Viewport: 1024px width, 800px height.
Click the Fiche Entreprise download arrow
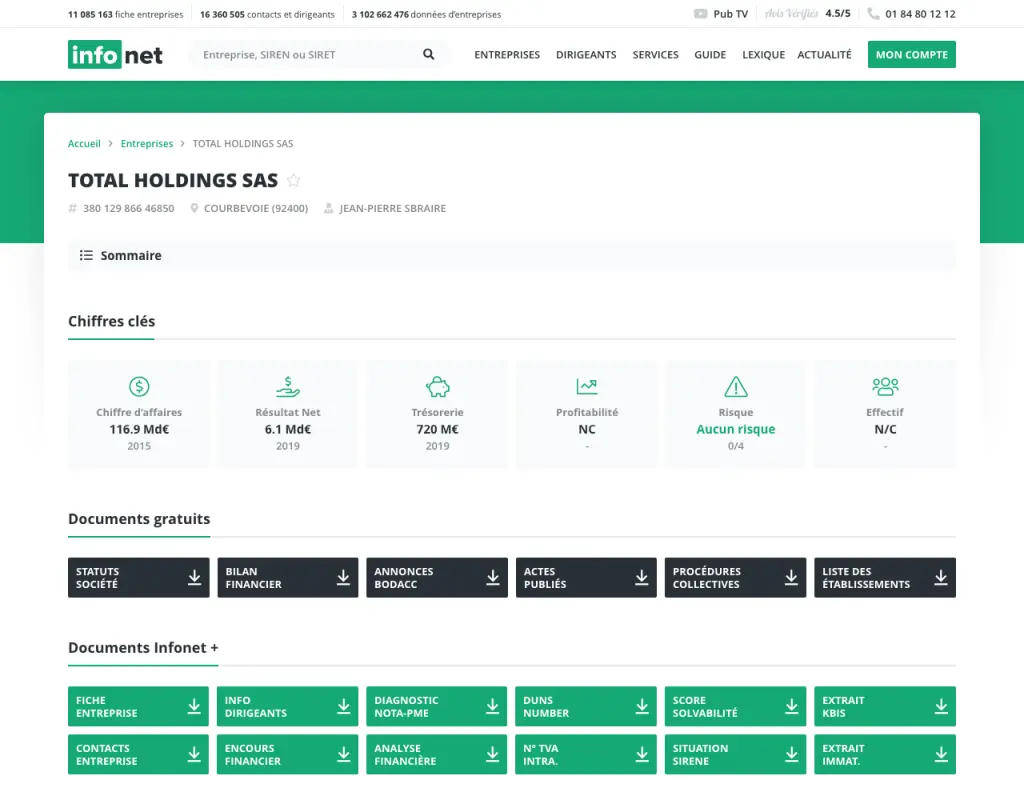[x=194, y=706]
